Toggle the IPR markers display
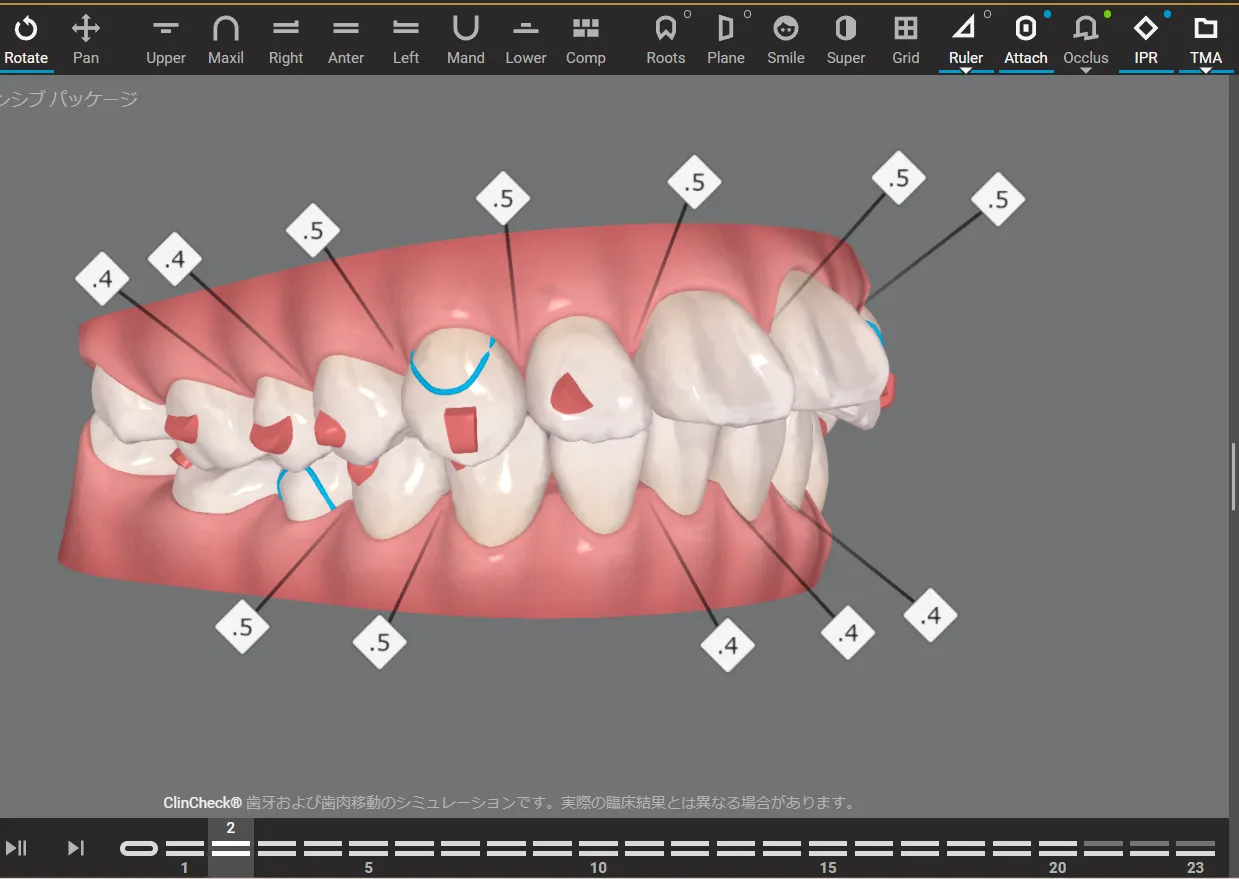The width and height of the screenshot is (1239, 879). 1146,39
